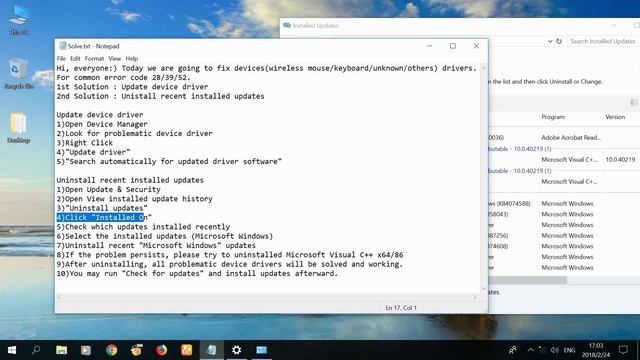Open the Format menu in Notepad

[94, 58]
